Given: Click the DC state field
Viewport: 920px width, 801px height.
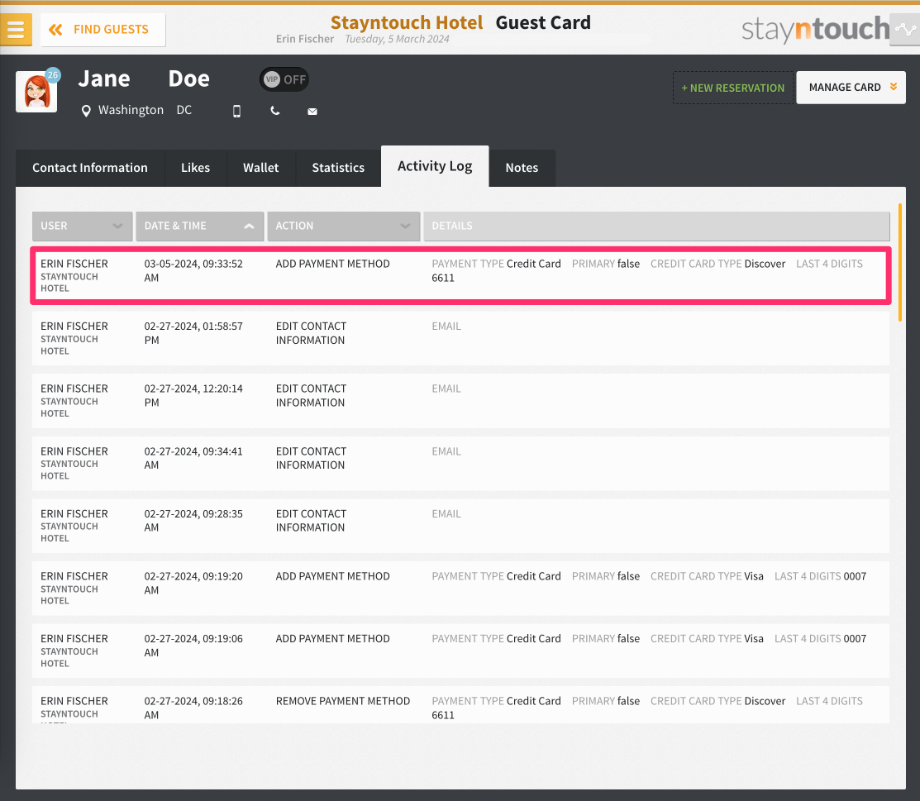Looking at the screenshot, I should [x=184, y=110].
